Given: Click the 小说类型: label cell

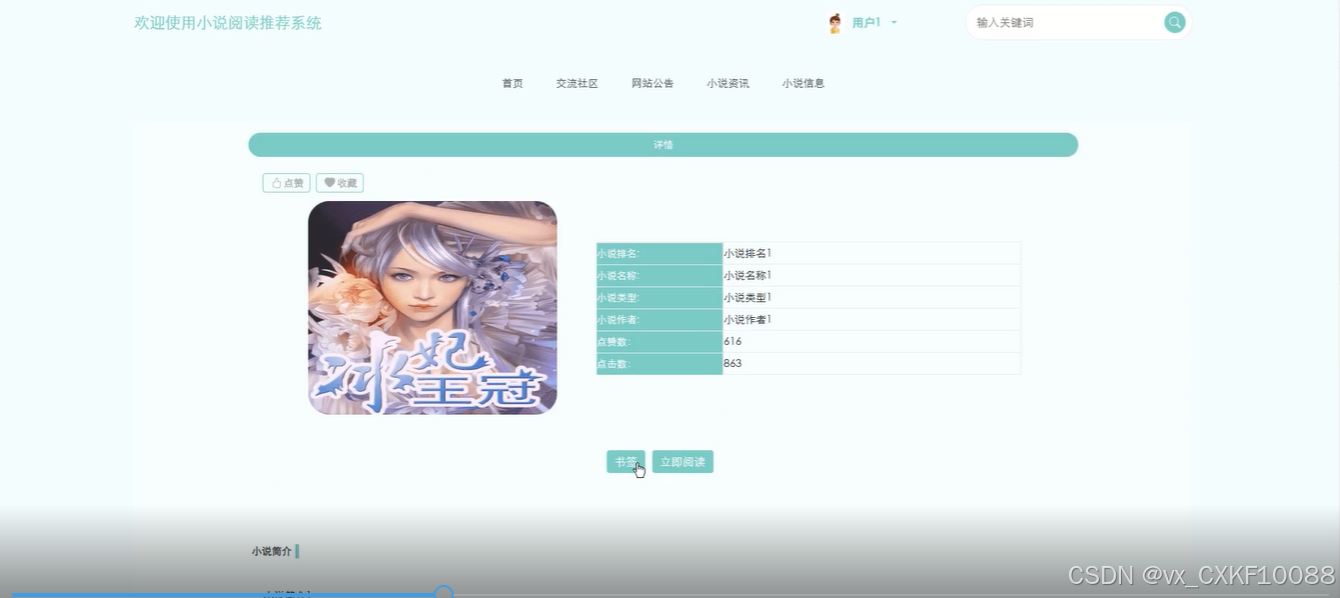Looking at the screenshot, I should (659, 298).
